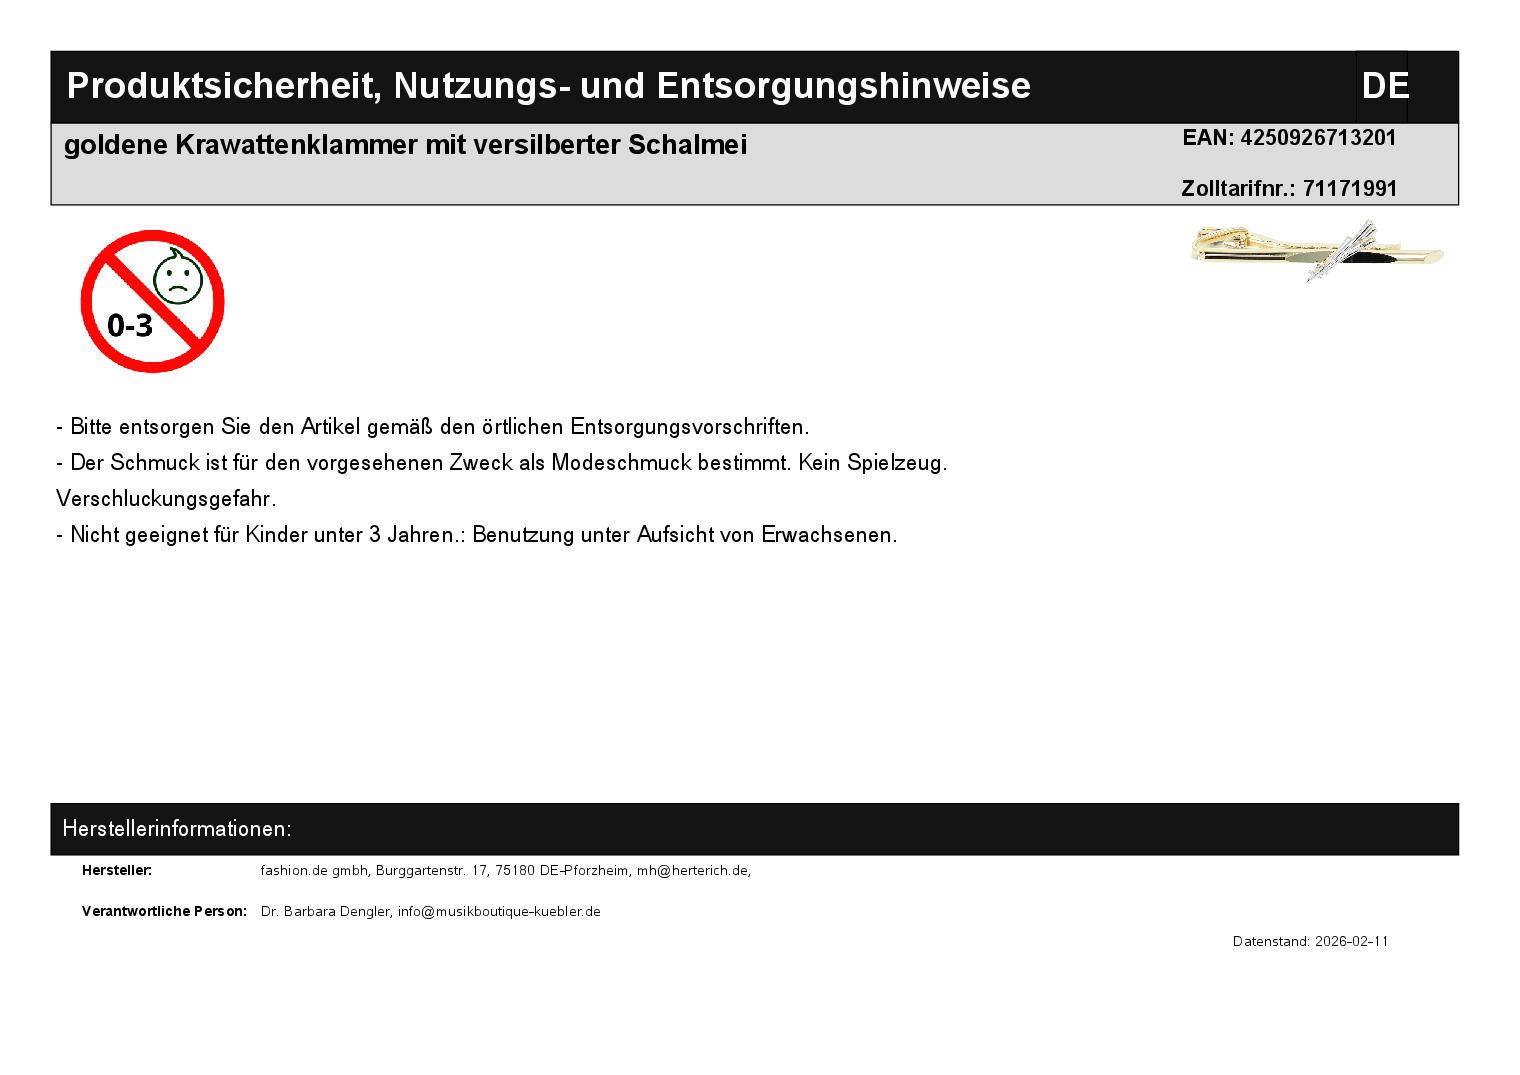This screenshot has height=1075, width=1520.
Task: Click the 'Herstellerinformationen:' section header
Action: tap(177, 829)
